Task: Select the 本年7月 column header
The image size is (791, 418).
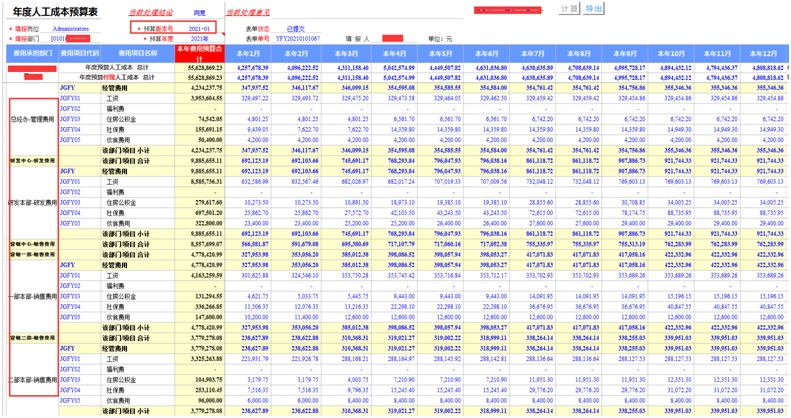Action: click(x=532, y=53)
